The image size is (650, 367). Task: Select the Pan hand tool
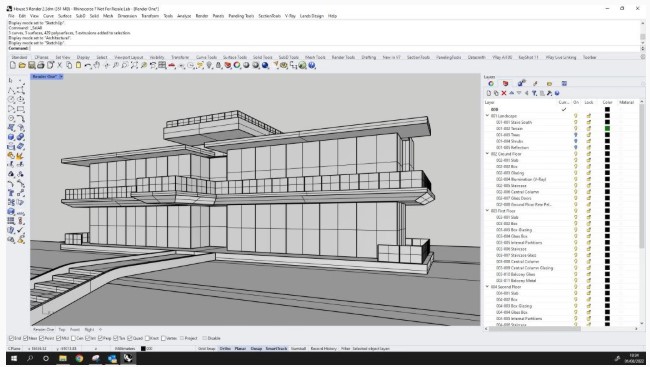pyautogui.click(x=97, y=65)
